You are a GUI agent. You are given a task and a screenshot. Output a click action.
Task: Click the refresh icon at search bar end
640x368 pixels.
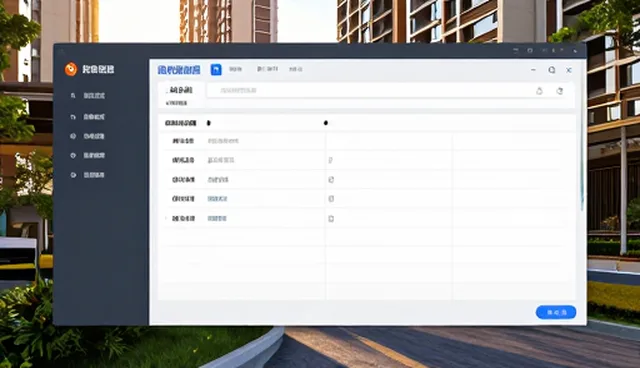coord(560,91)
